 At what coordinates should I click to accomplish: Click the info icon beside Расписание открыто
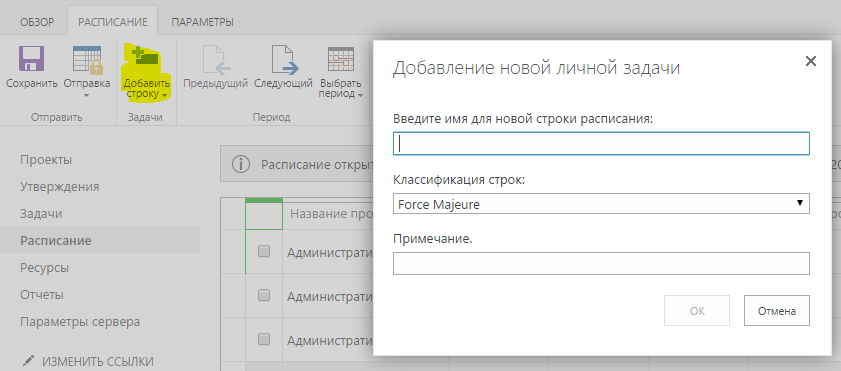[x=241, y=164]
